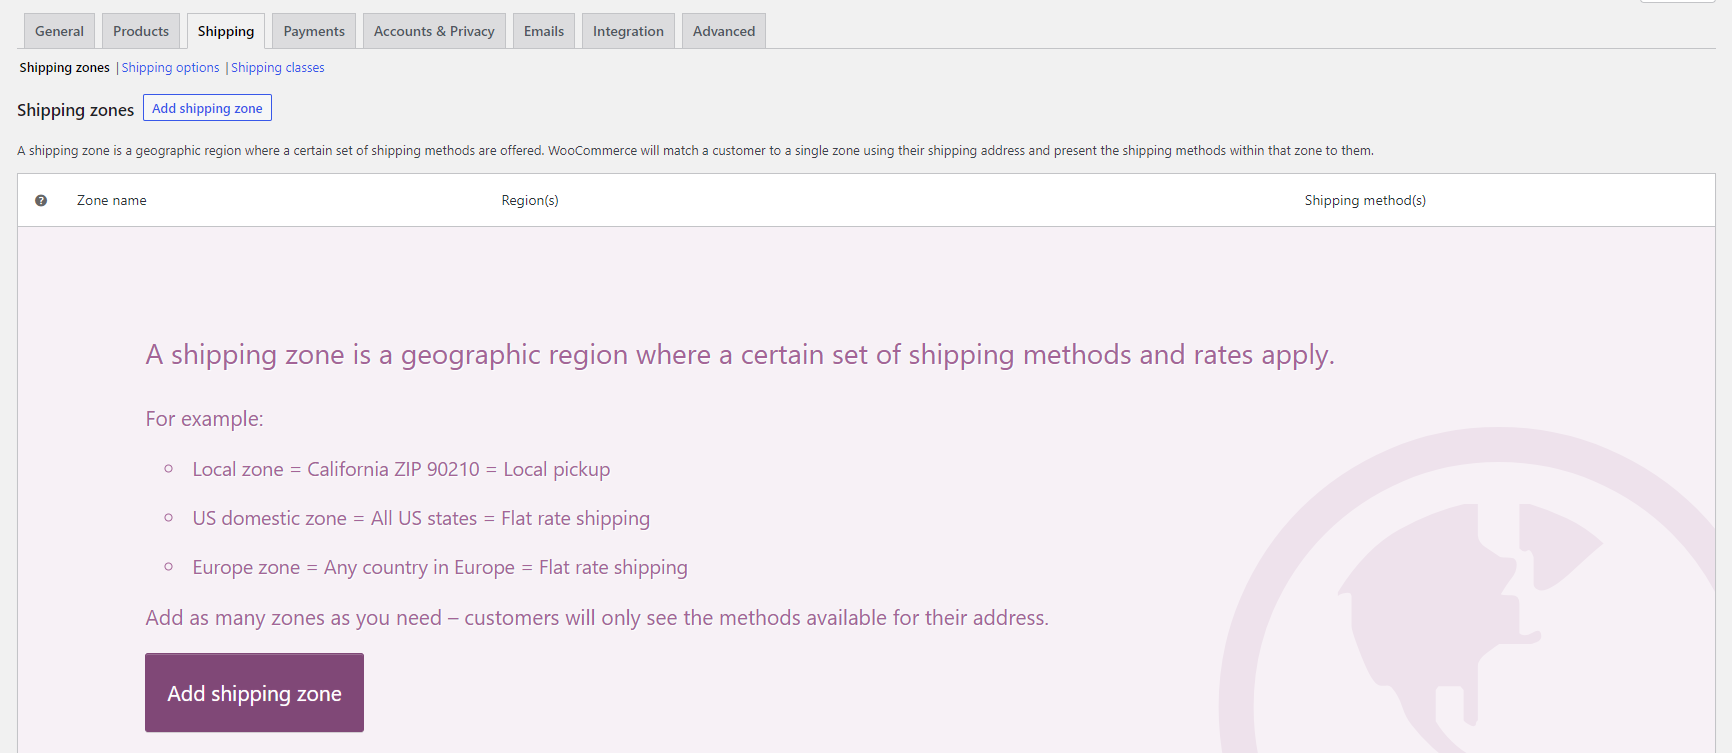Click the Zone name column header
This screenshot has width=1732, height=753.
[x=112, y=201]
